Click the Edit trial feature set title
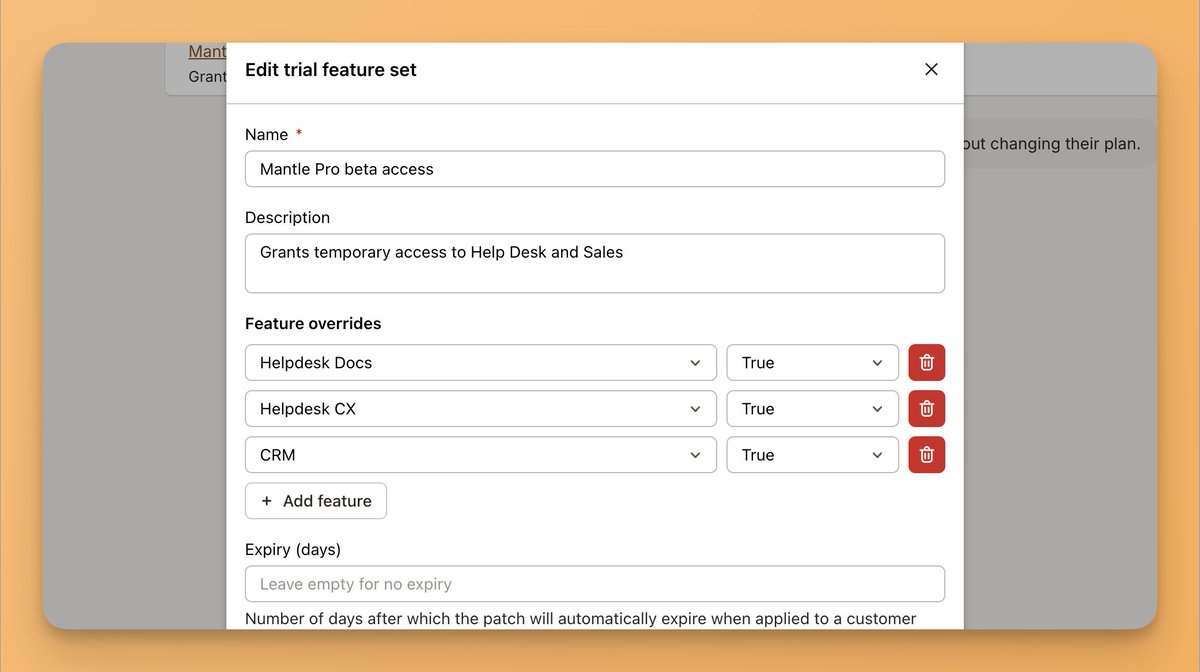 (x=331, y=70)
